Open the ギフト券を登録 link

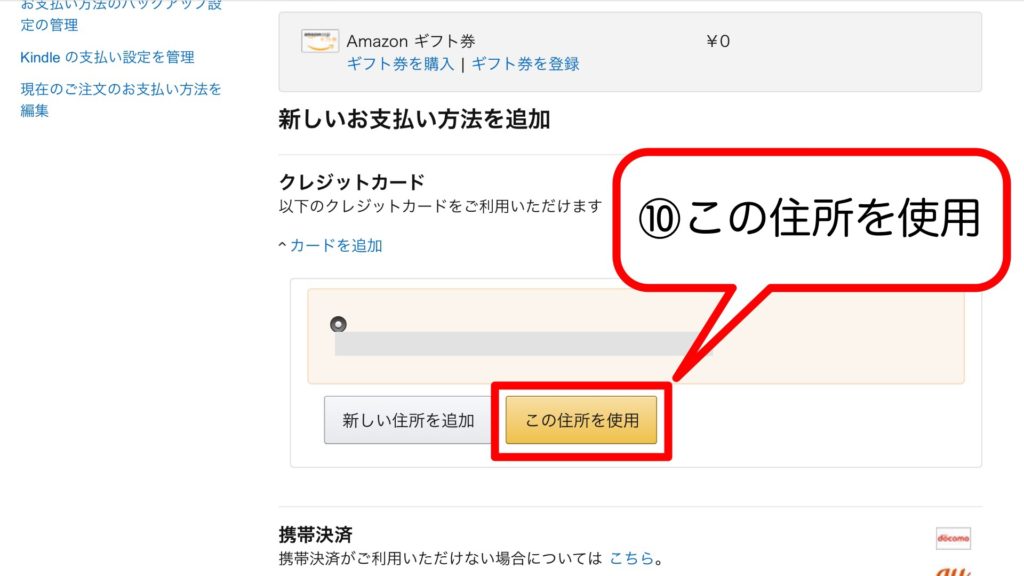click(525, 64)
